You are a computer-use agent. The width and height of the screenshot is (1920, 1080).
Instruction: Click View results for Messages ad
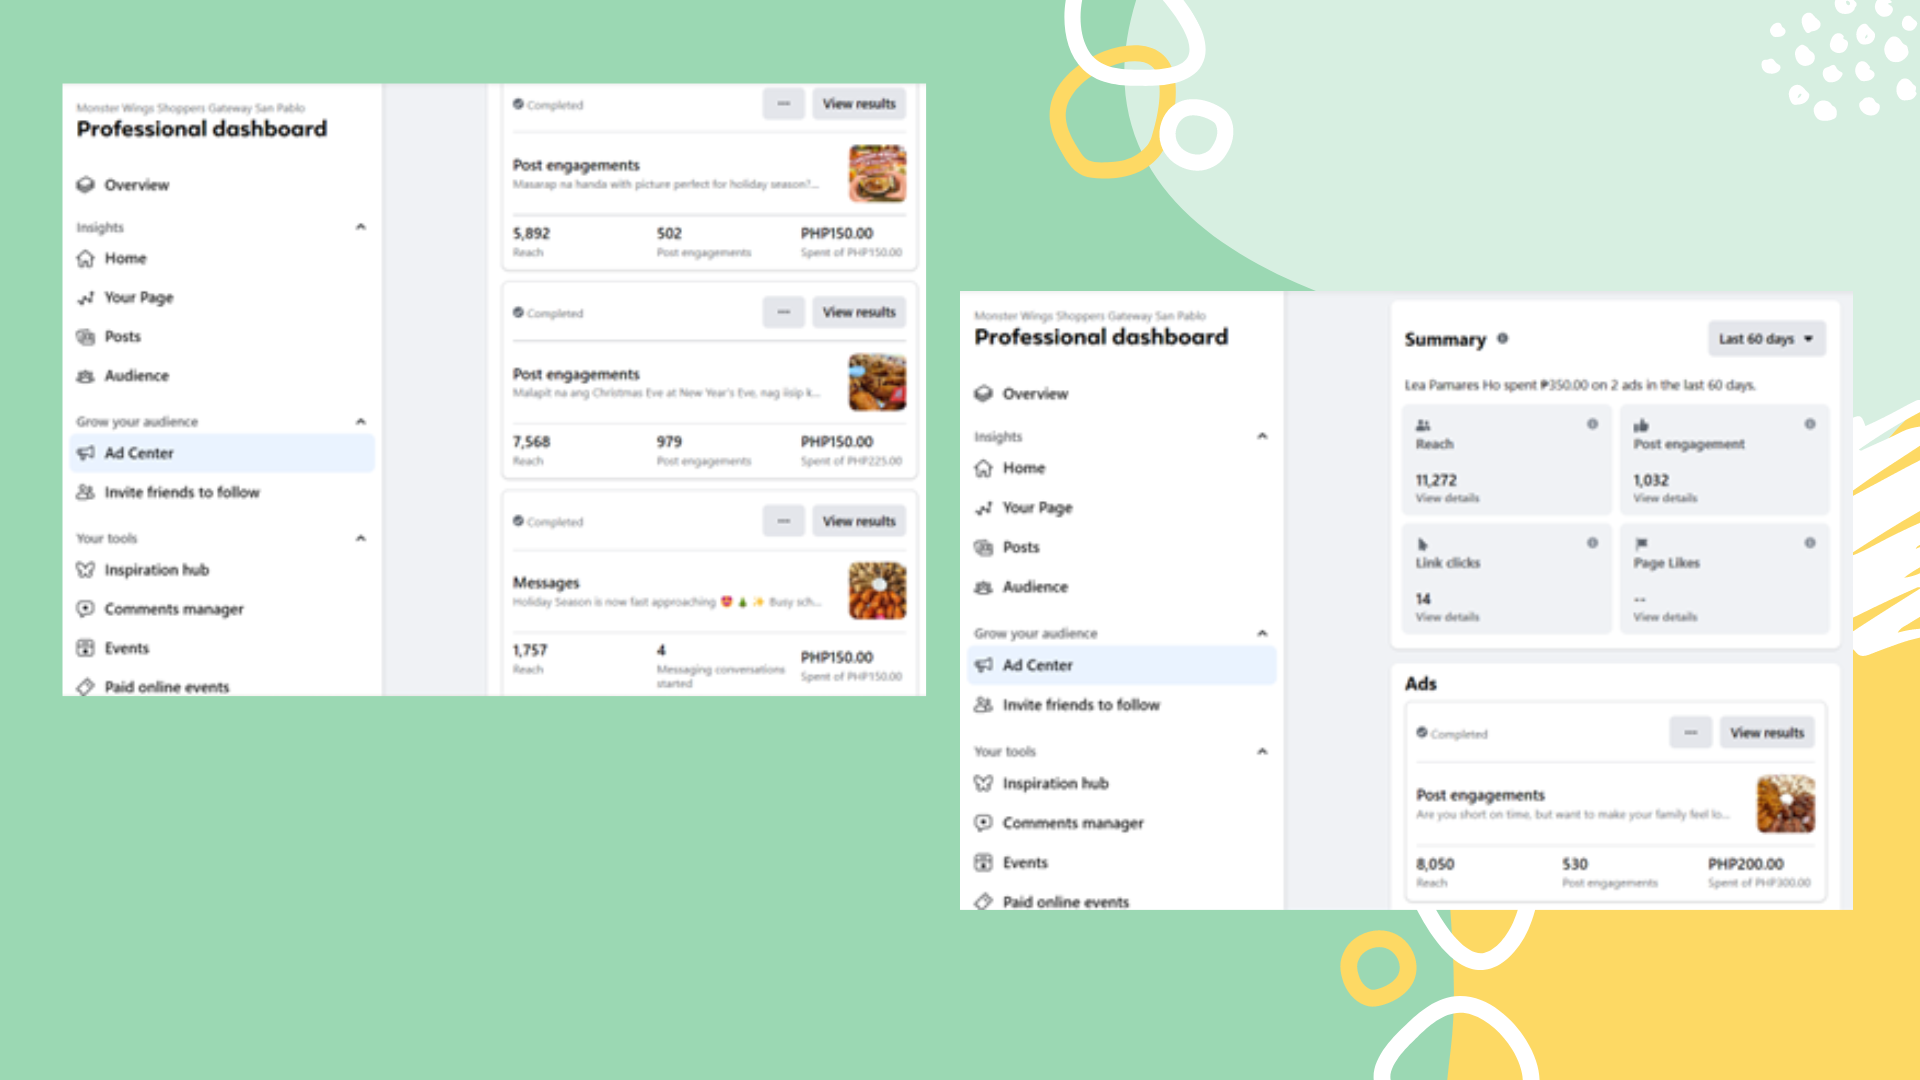859,521
